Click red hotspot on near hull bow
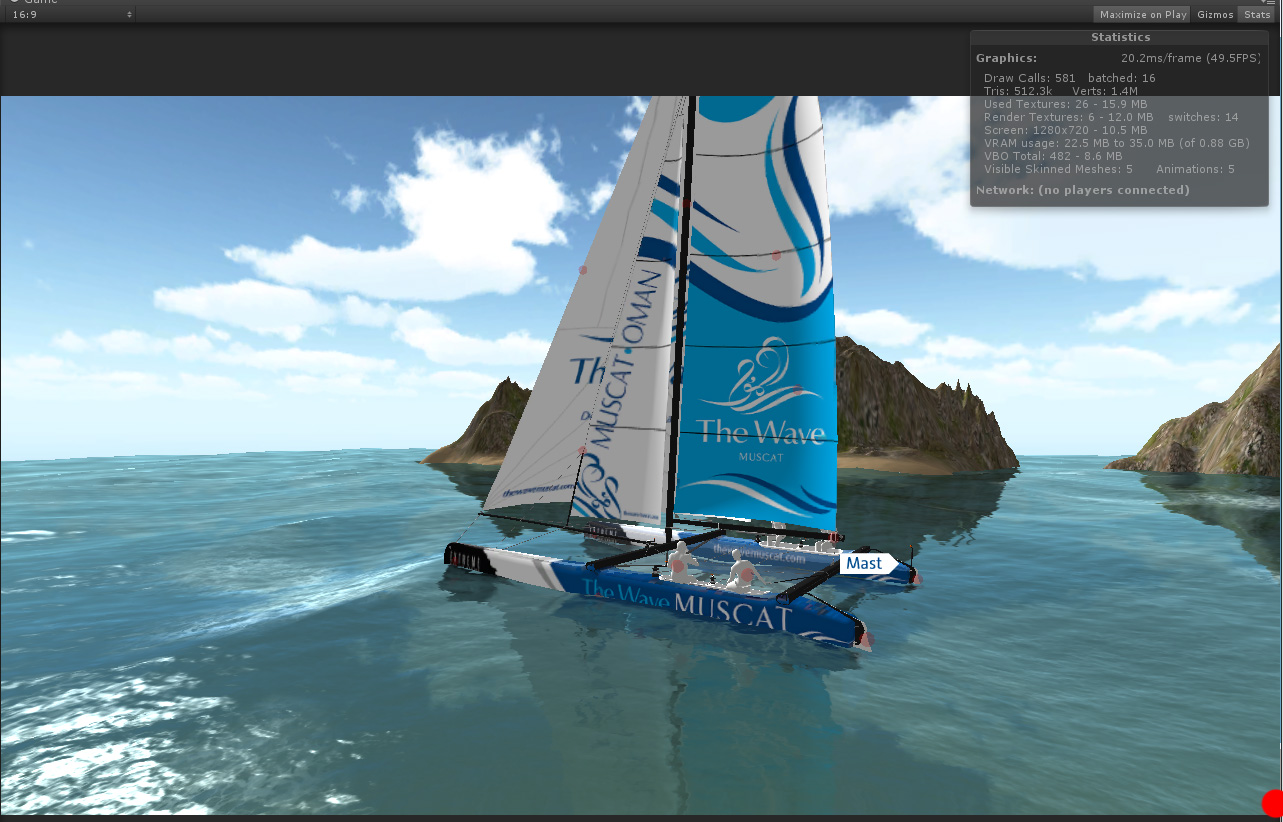This screenshot has height=822, width=1283. tap(866, 638)
